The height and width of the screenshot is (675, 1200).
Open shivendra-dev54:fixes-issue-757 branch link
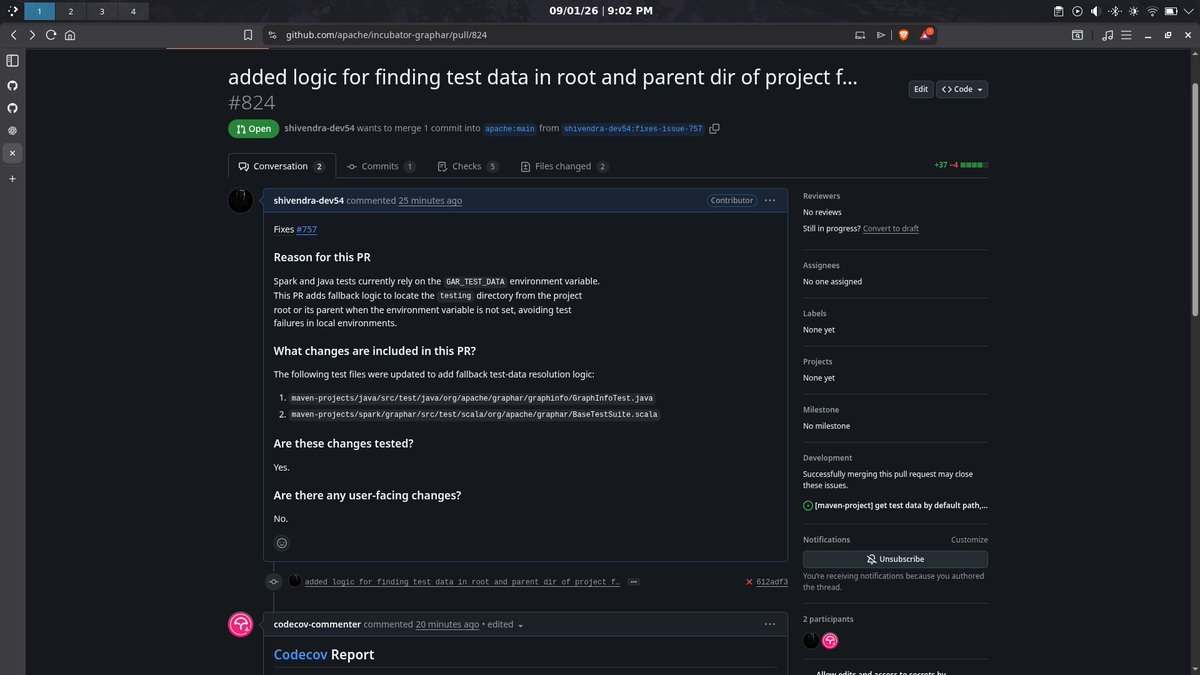click(633, 129)
